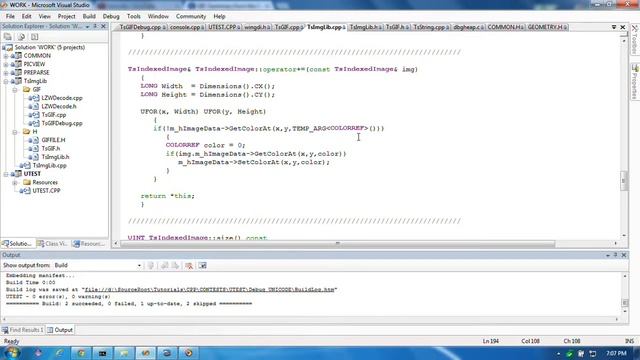Switch to the Class View panel tab

coord(53,244)
